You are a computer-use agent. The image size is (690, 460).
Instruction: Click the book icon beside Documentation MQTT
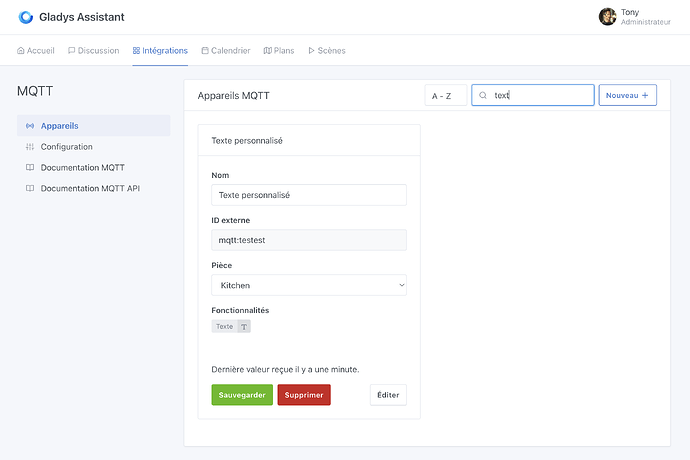click(x=30, y=167)
